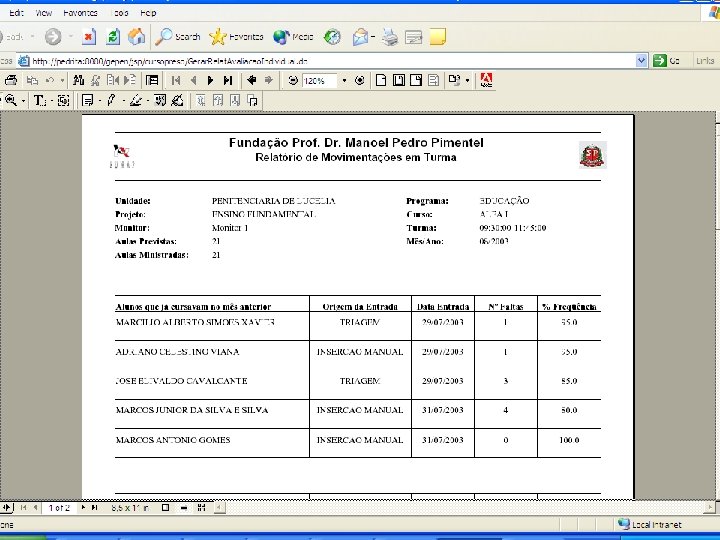Select Continuous layout in status bar

click(184, 508)
